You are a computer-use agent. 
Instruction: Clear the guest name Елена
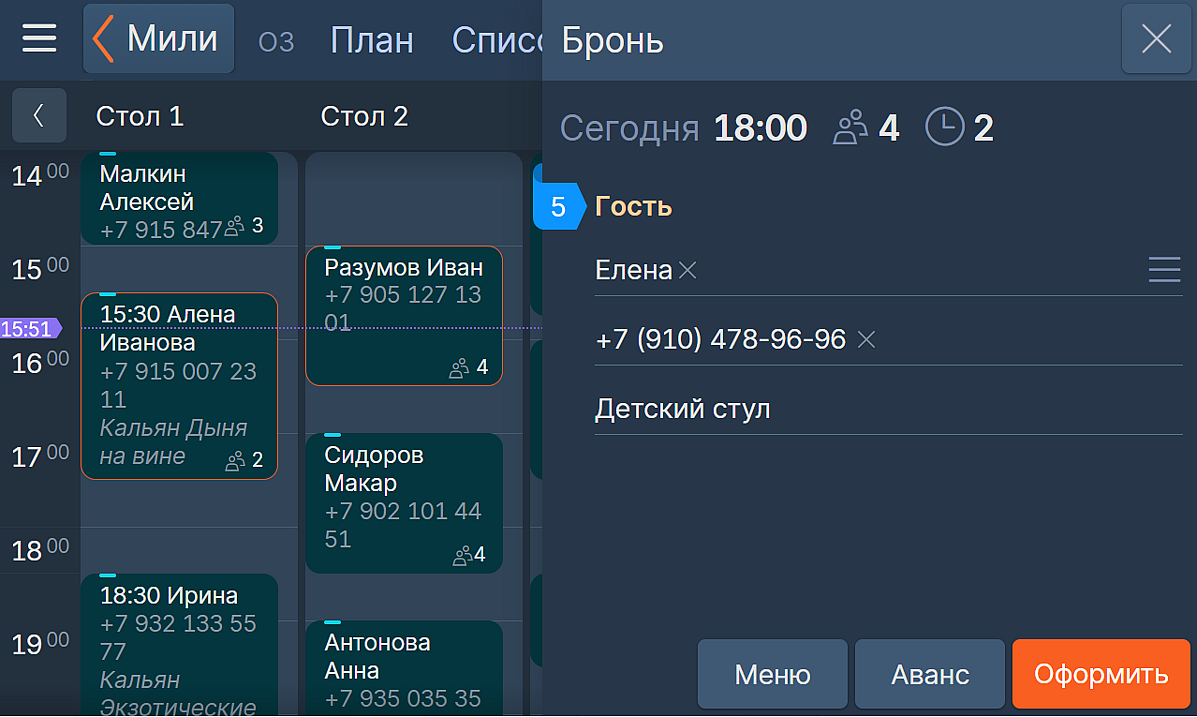coord(688,270)
